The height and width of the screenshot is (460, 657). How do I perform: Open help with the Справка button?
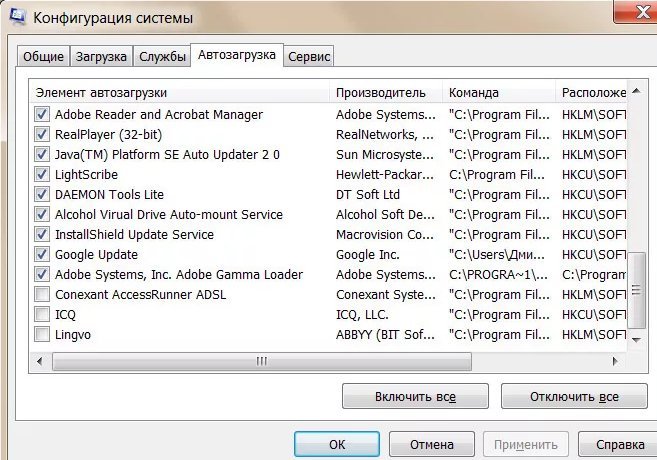(x=620, y=444)
